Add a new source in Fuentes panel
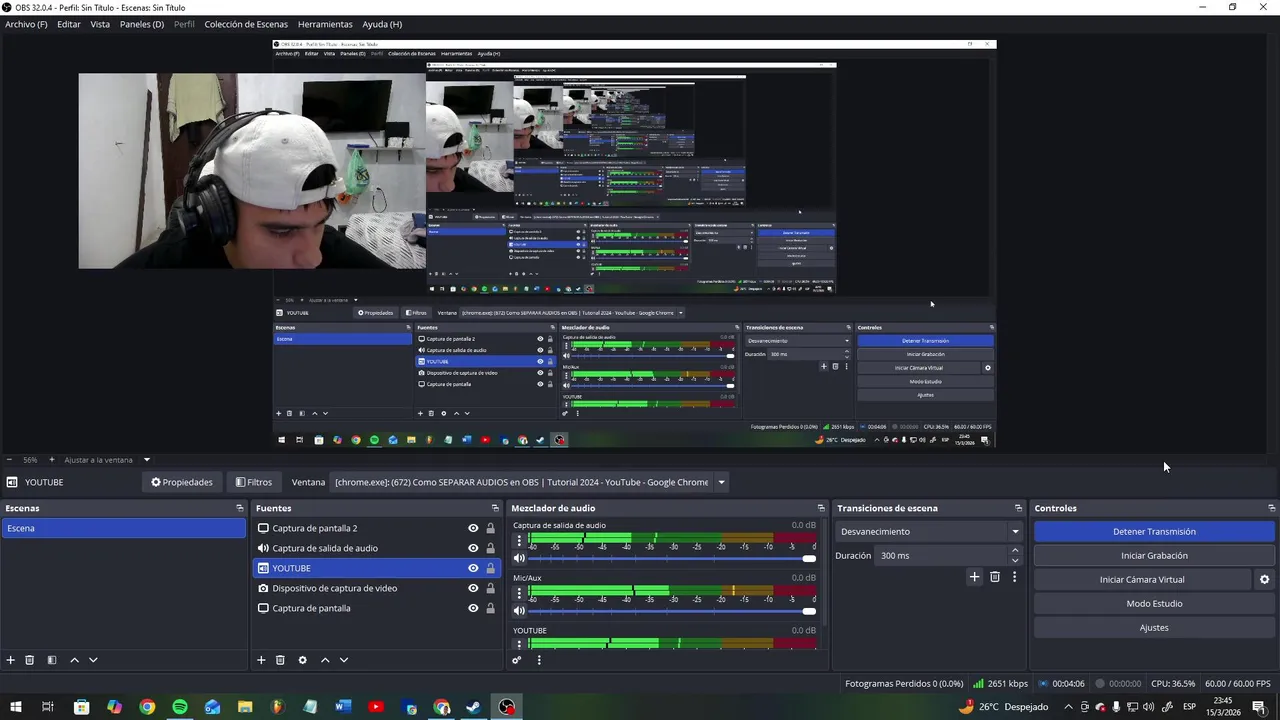The image size is (1280, 720). click(x=261, y=660)
